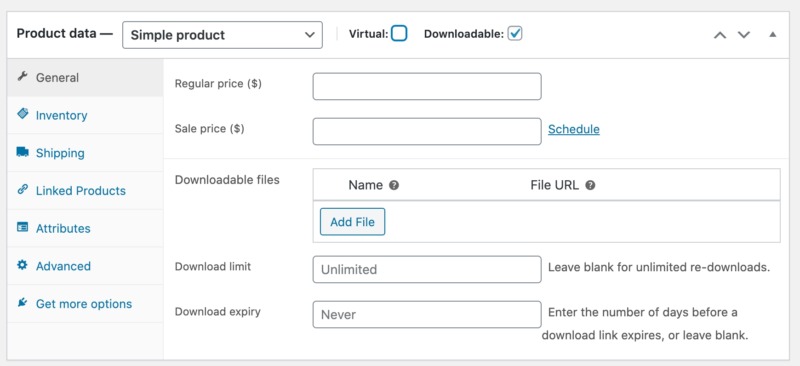
Task: Click the Advanced gear icon
Action: (22, 265)
